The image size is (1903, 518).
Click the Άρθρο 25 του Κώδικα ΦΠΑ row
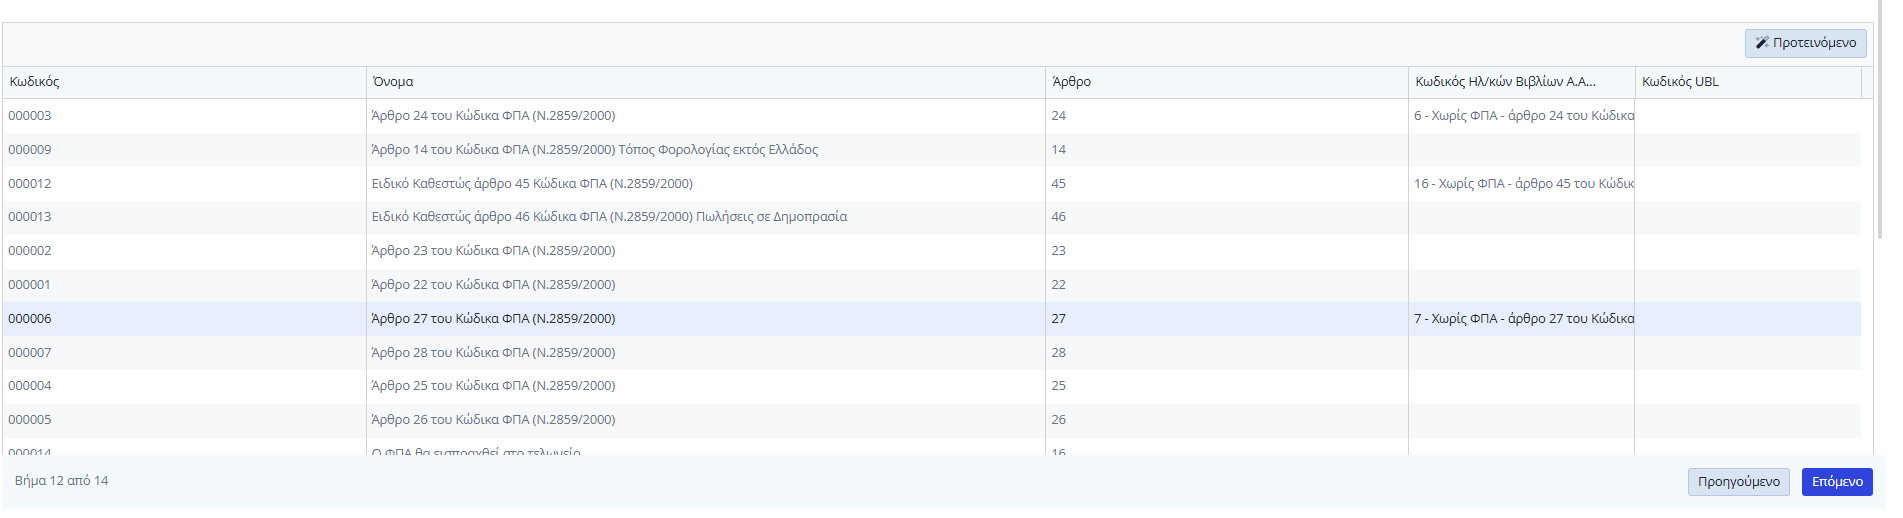pyautogui.click(x=493, y=386)
